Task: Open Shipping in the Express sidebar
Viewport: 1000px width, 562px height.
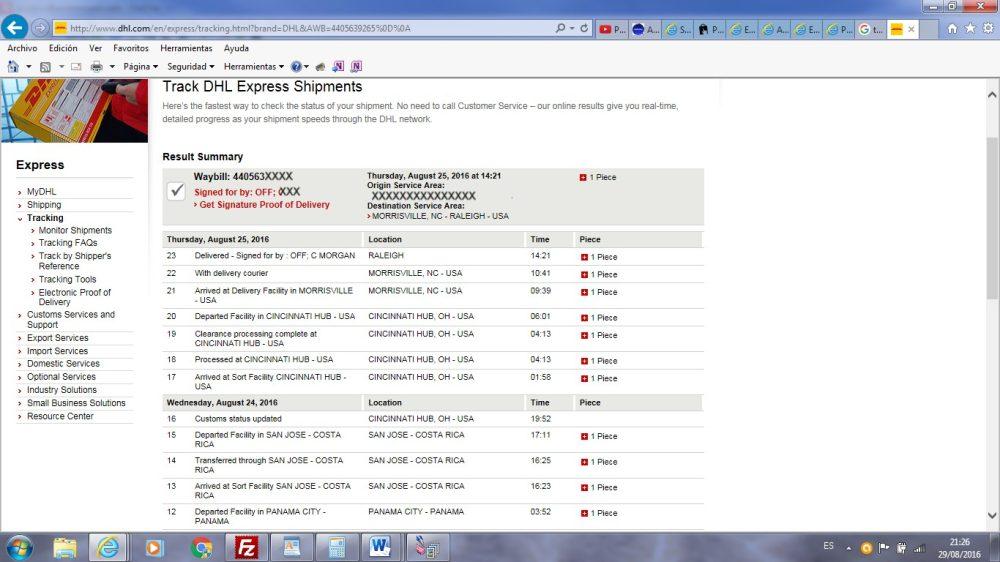Action: pos(44,205)
